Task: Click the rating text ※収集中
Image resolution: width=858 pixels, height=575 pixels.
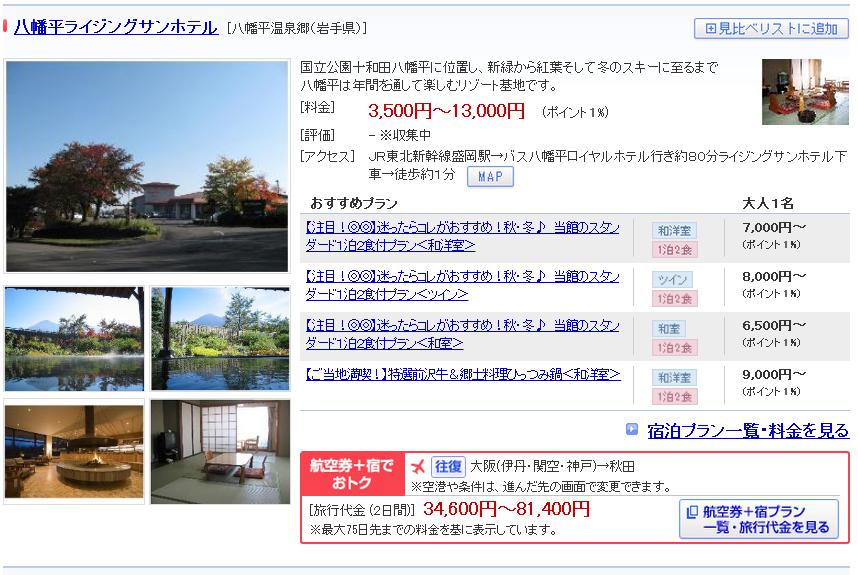Action: click(405, 135)
